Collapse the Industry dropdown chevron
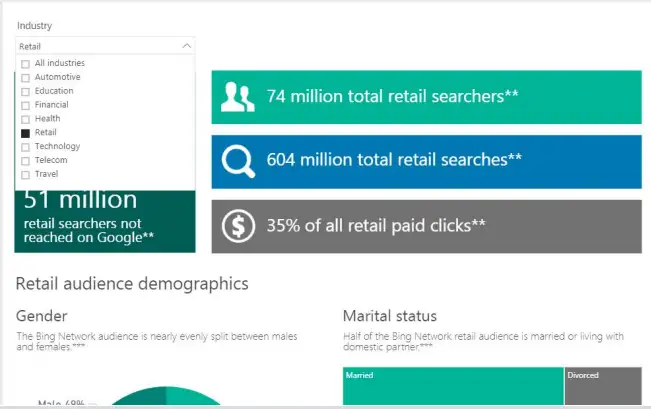 pyautogui.click(x=187, y=46)
